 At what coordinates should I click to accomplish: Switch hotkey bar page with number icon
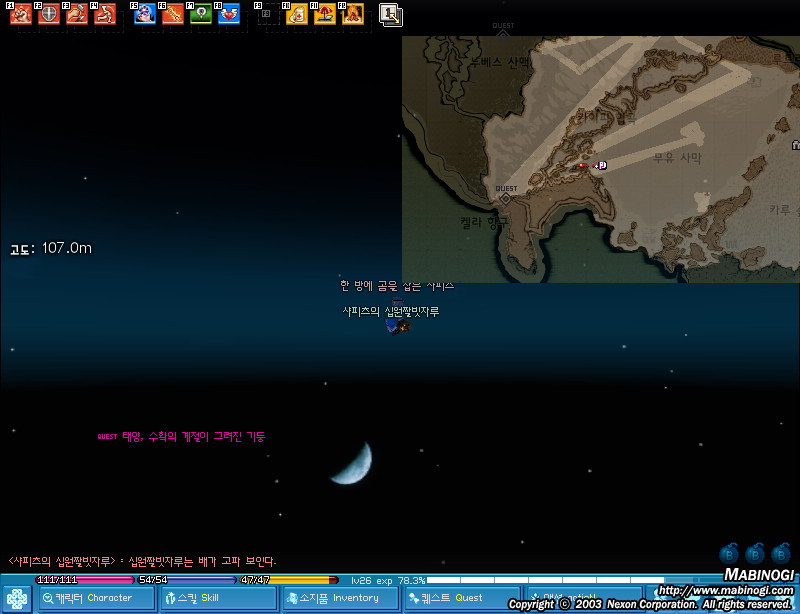point(391,15)
